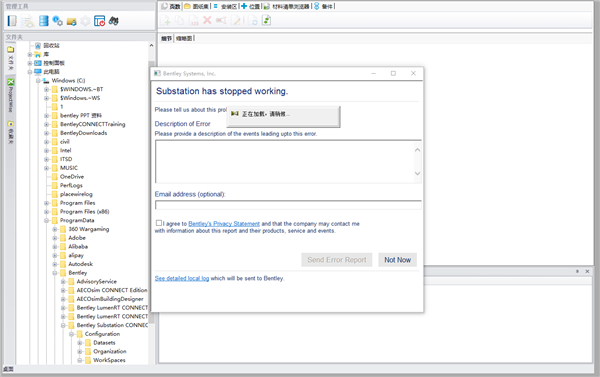Select the Autodesk folder under ProgramData
Screen dimensions: 600x377
coord(81,264)
